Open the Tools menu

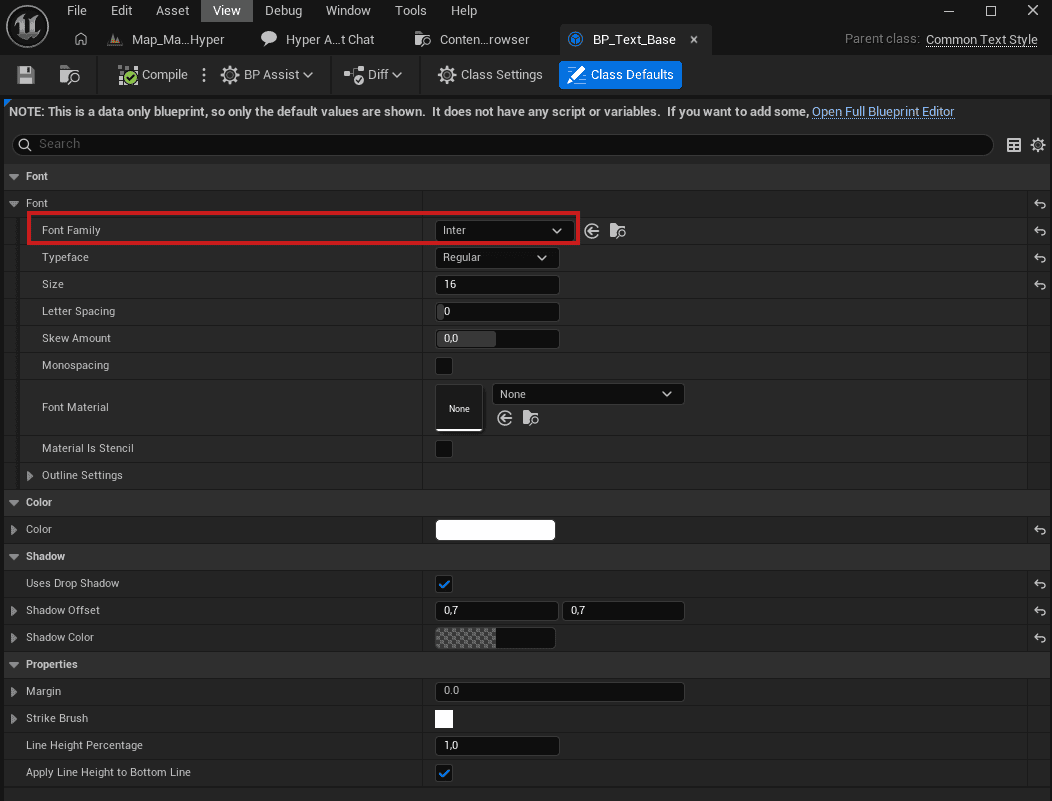point(411,11)
